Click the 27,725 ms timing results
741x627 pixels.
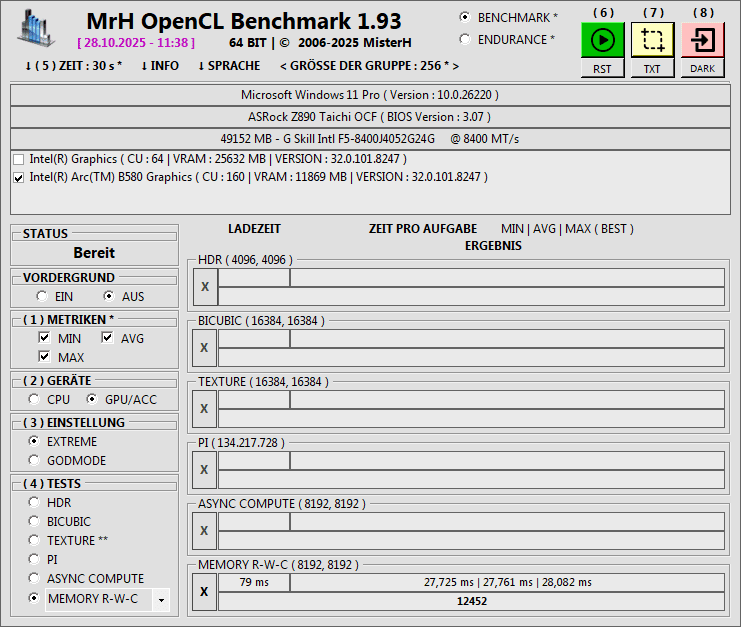508,582
